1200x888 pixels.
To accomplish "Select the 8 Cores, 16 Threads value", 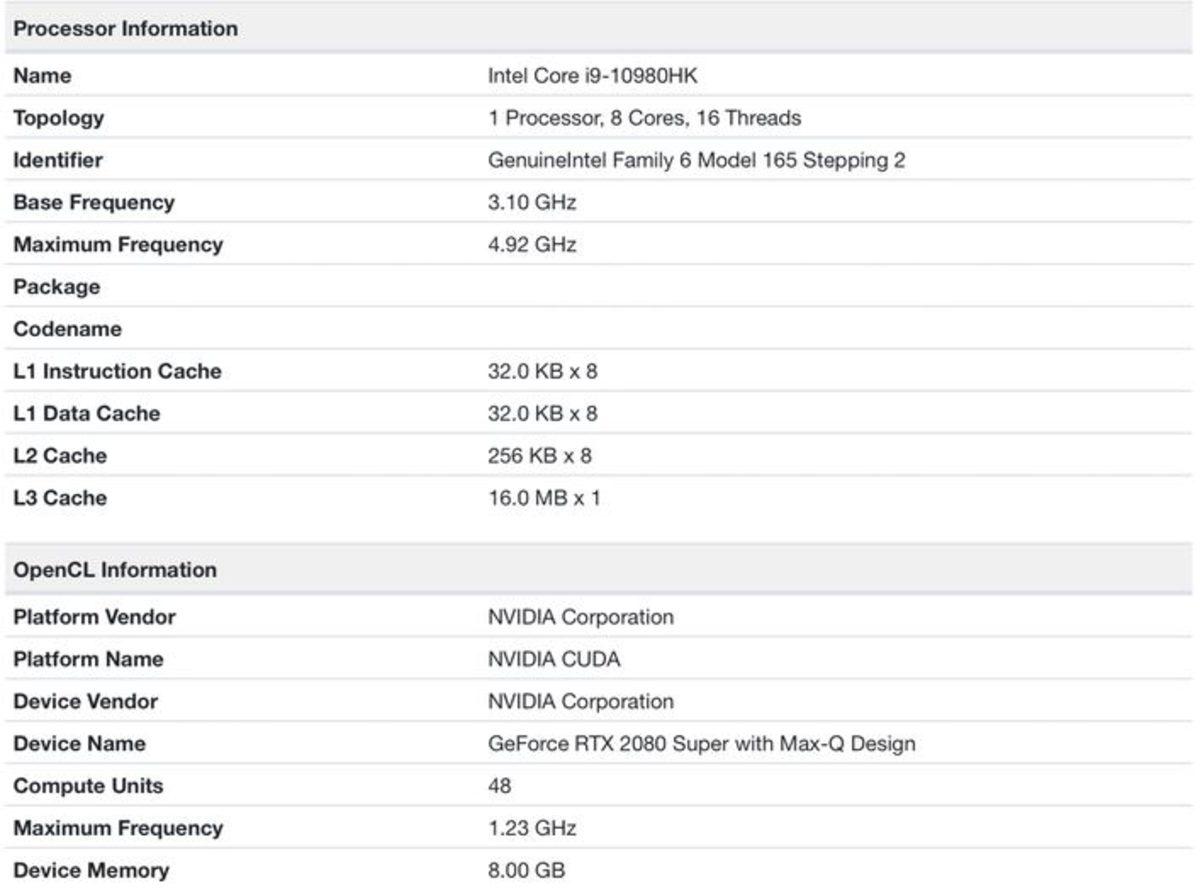I will pos(644,118).
